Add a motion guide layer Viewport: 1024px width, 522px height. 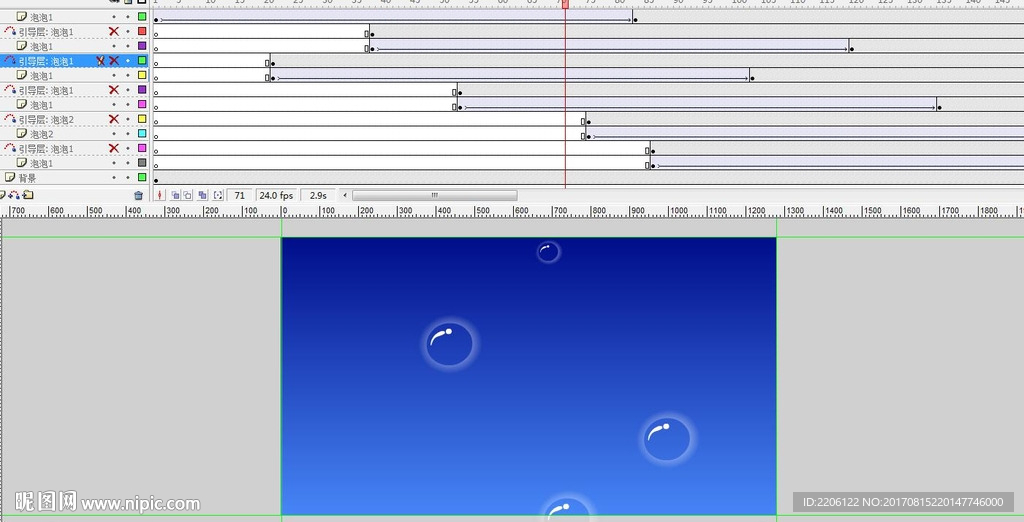pos(14,195)
